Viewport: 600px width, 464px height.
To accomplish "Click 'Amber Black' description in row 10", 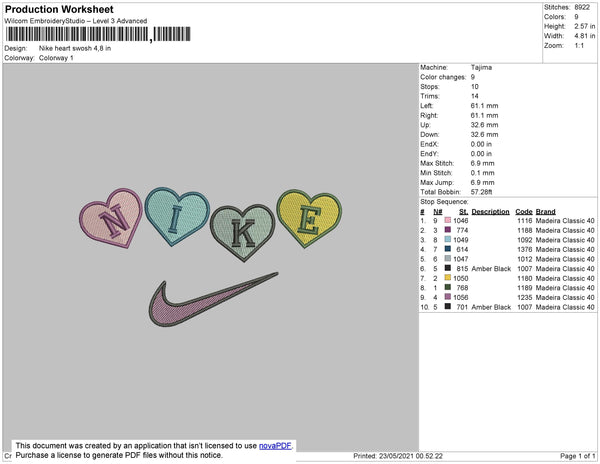I will click(x=491, y=307).
